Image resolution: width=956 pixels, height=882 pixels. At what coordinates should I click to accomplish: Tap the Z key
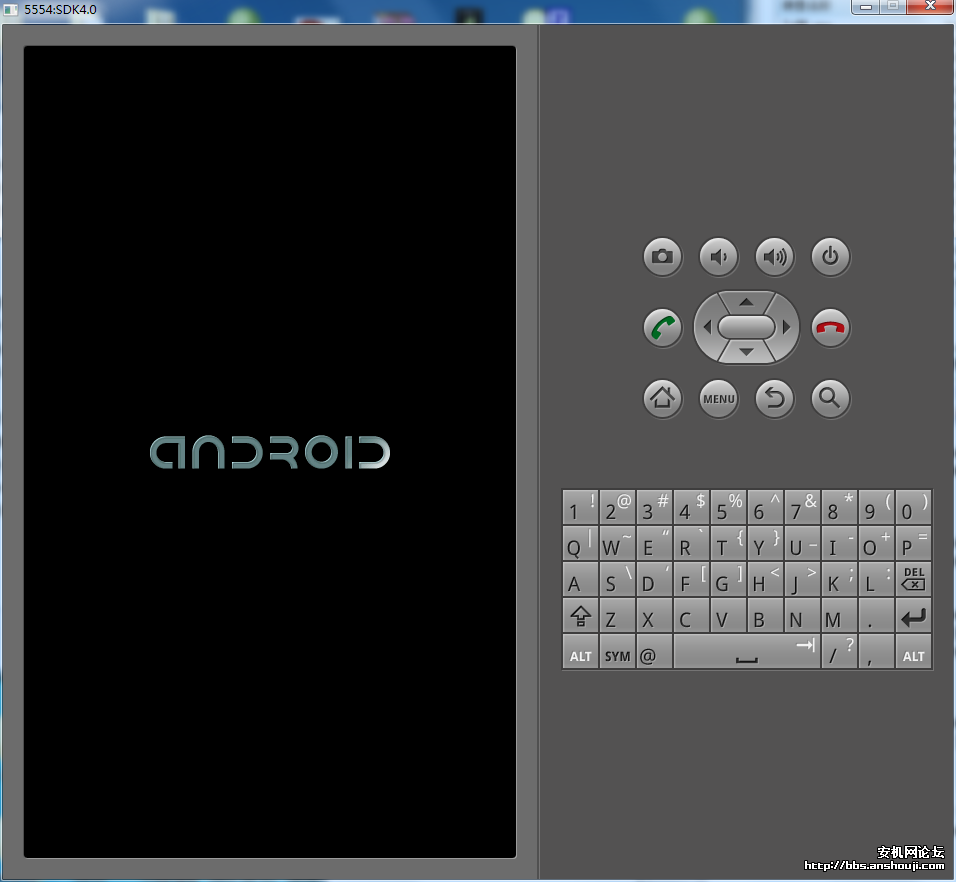[x=618, y=616]
